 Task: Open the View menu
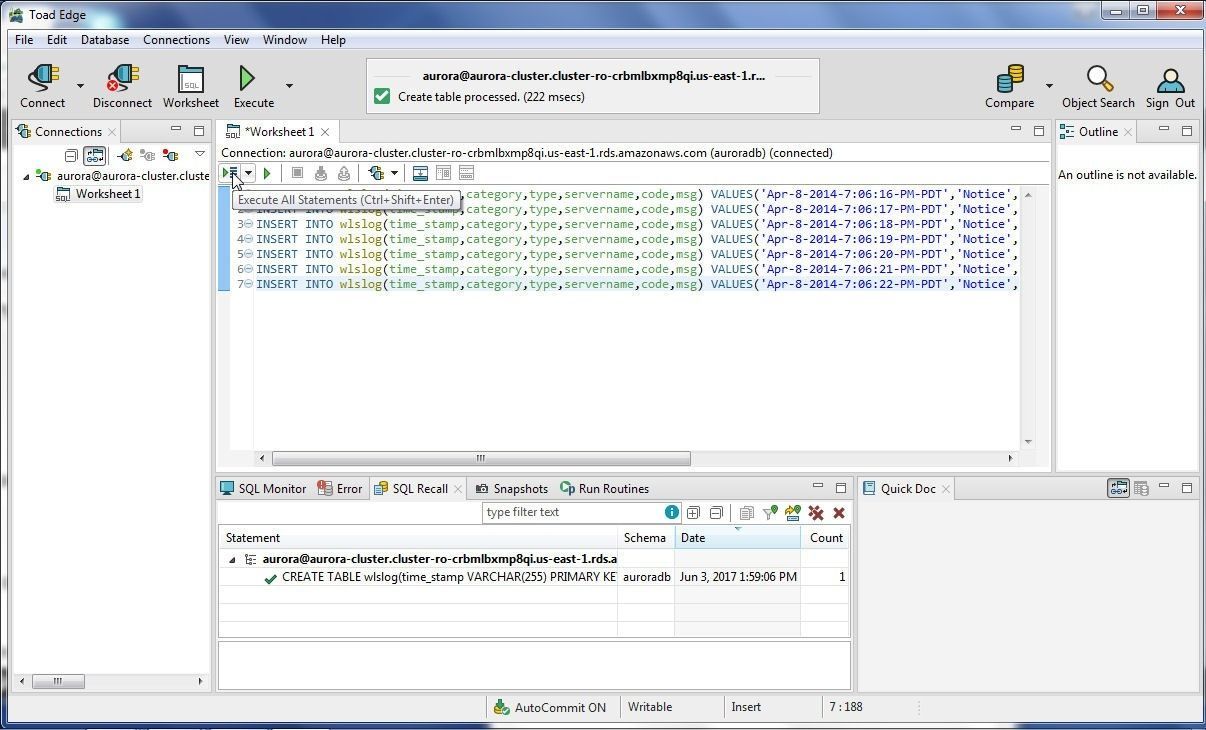tap(236, 40)
